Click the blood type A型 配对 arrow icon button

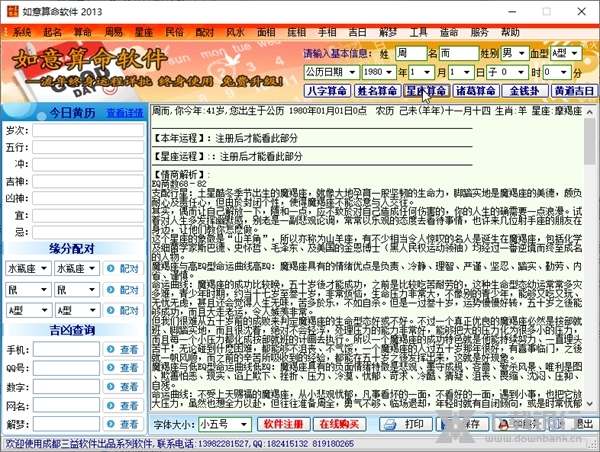tap(111, 310)
